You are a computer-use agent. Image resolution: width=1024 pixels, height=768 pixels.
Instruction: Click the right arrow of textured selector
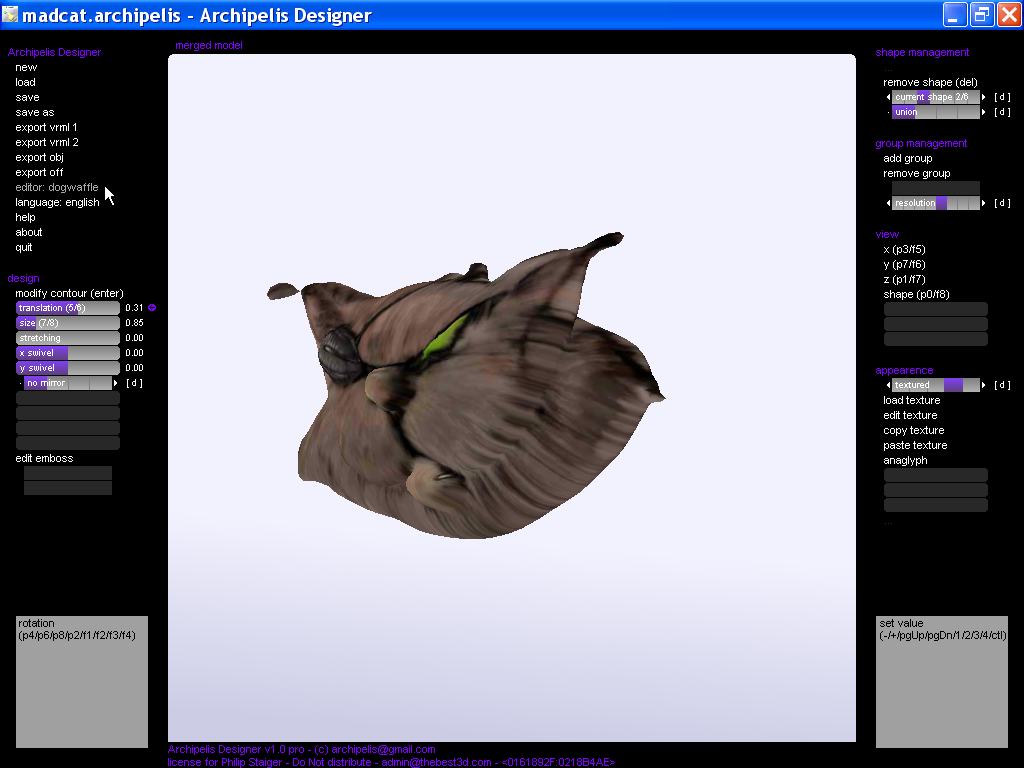click(x=984, y=385)
